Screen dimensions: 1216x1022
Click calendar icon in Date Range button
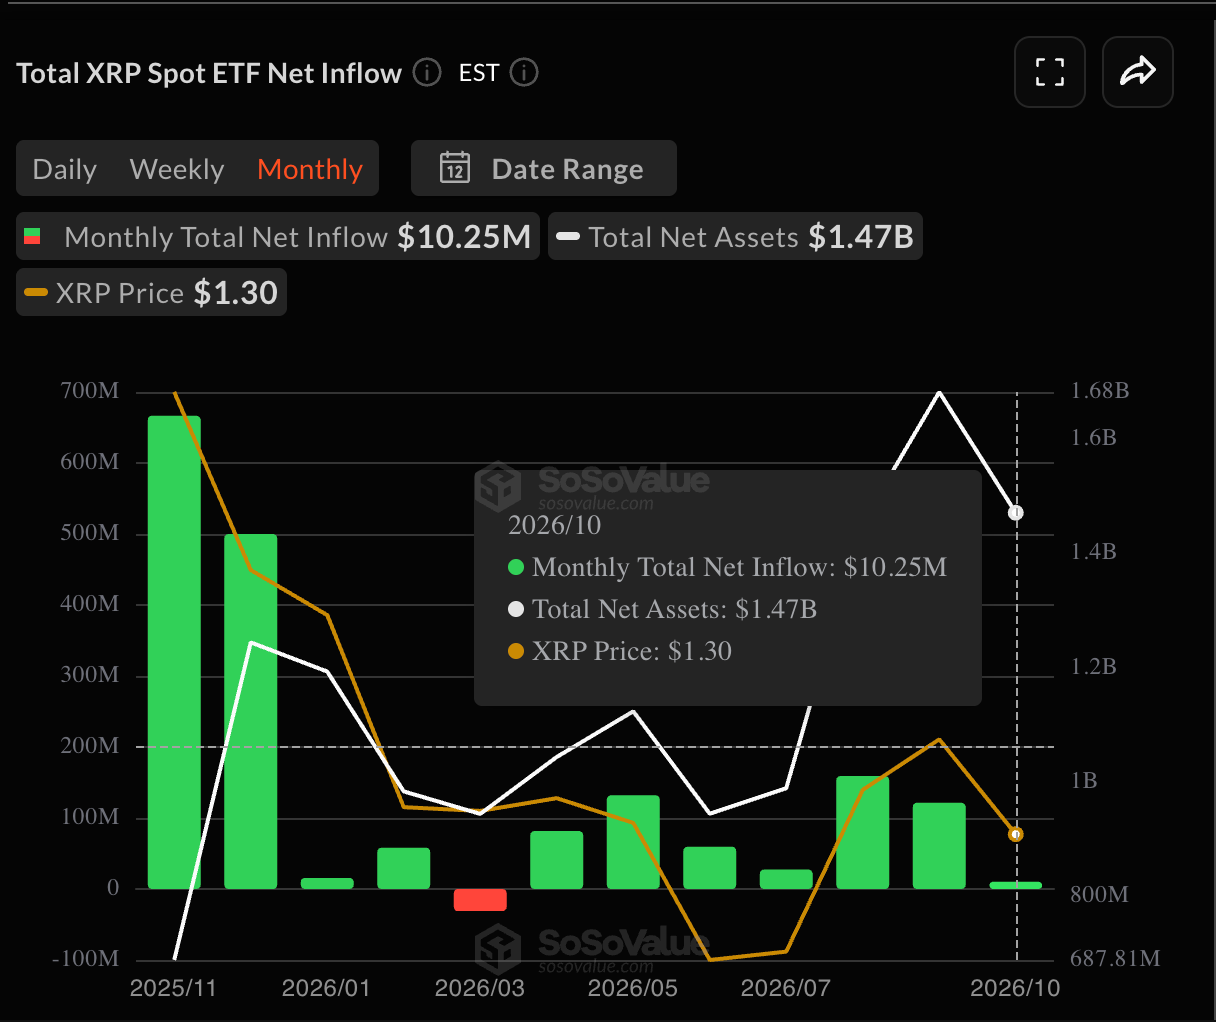455,168
